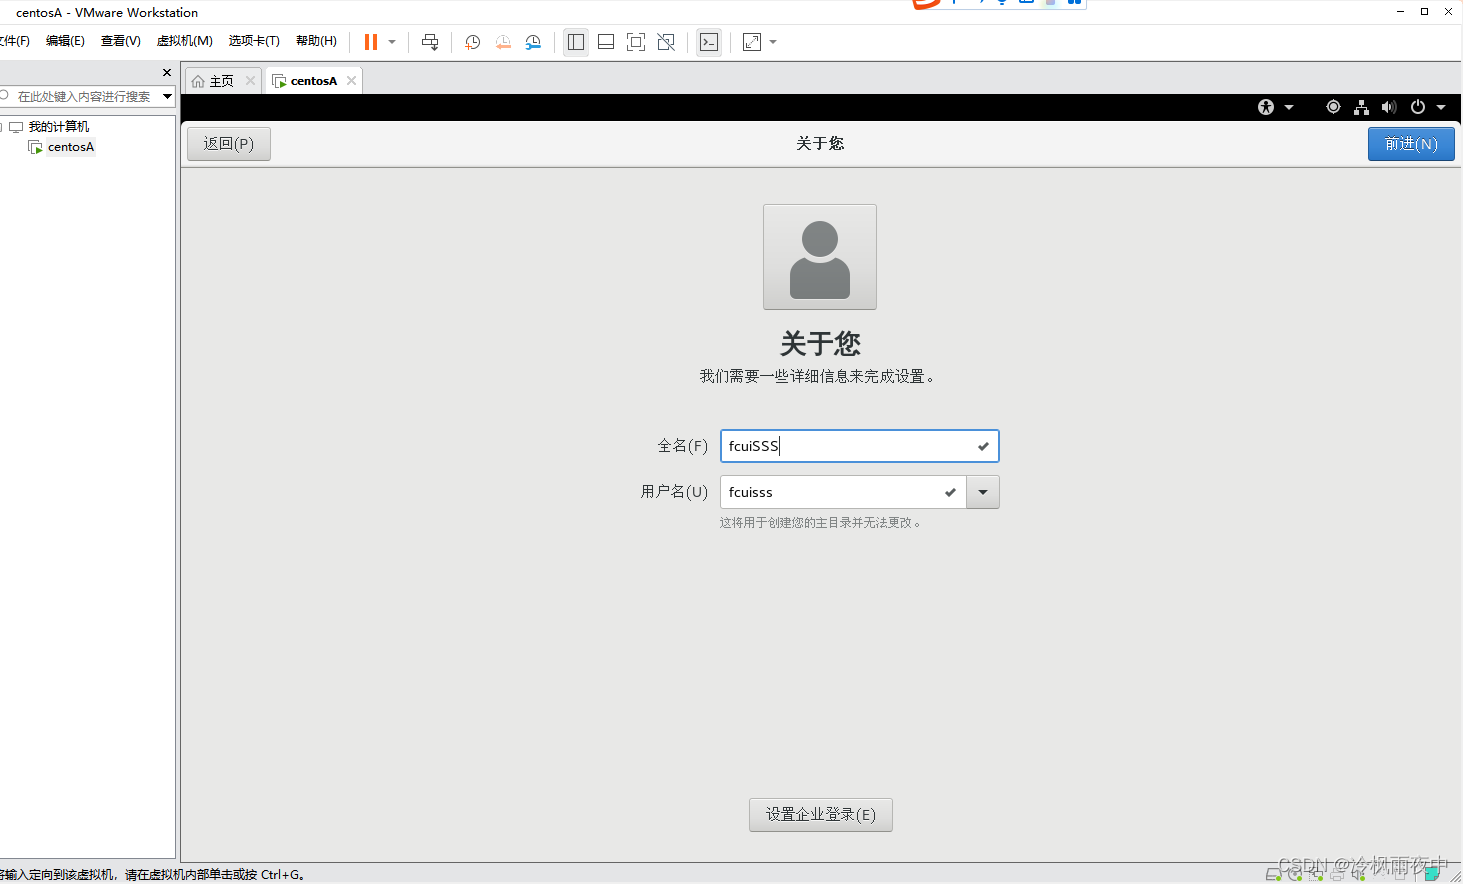This screenshot has width=1463, height=884.
Task: Click the 前进(N) next button
Action: point(1411,144)
